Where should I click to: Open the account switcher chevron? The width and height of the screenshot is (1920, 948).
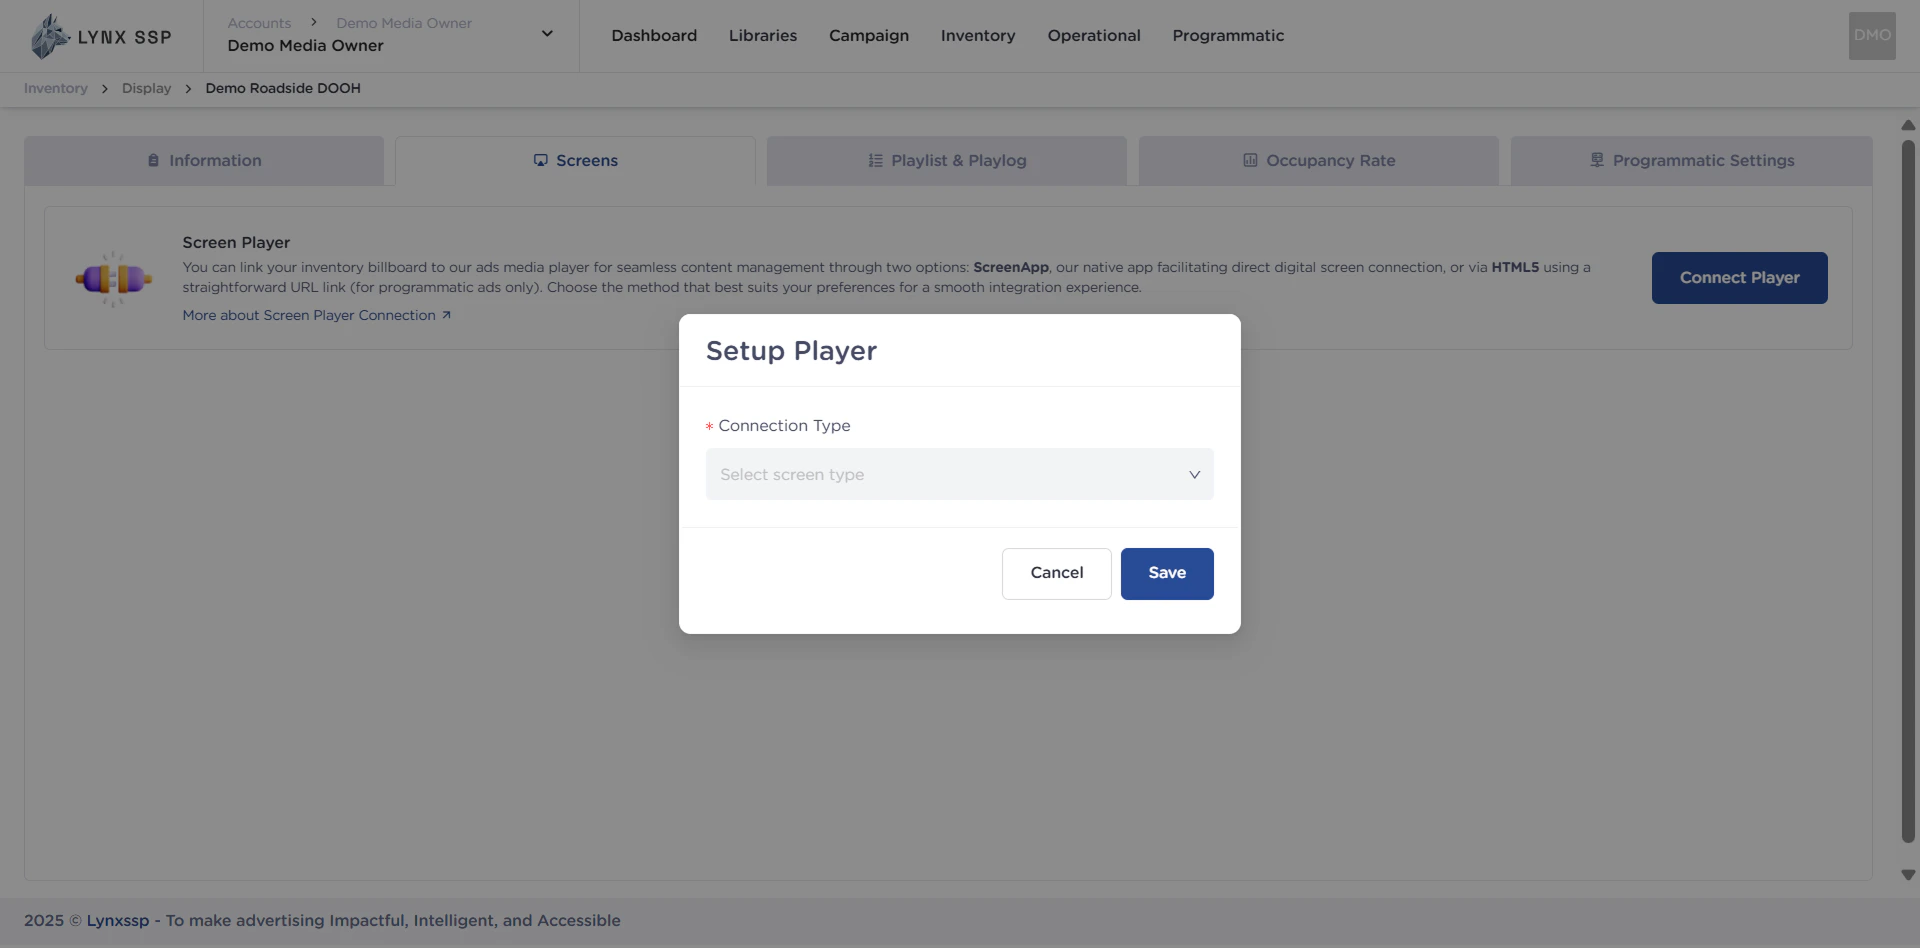click(547, 33)
